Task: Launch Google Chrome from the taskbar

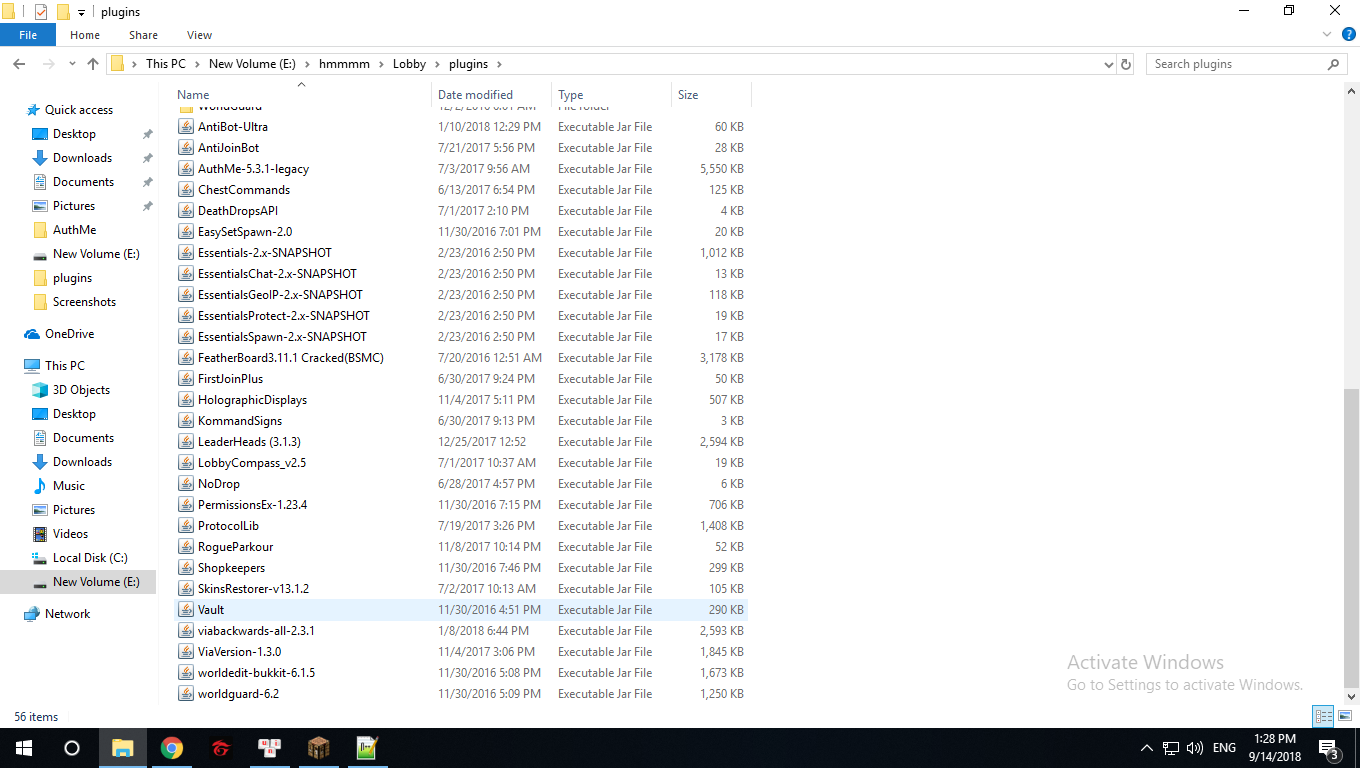Action: coord(172,747)
